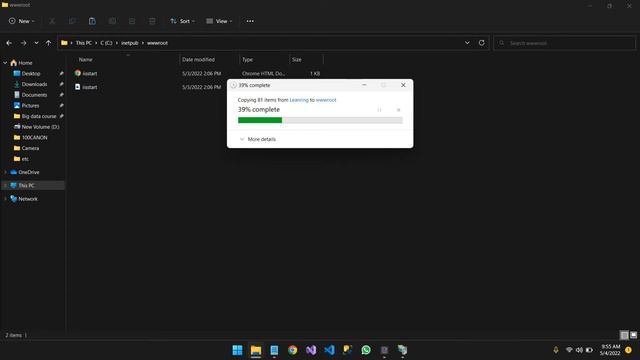Open Visual Studio from the taskbar

pyautogui.click(x=311, y=350)
